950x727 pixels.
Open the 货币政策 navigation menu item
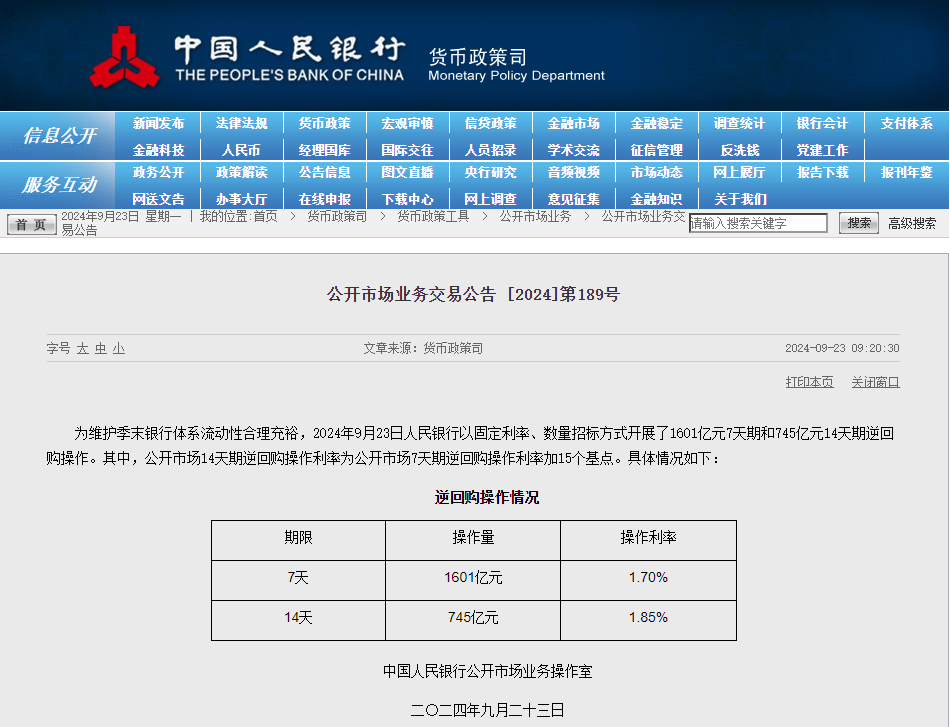pyautogui.click(x=324, y=123)
